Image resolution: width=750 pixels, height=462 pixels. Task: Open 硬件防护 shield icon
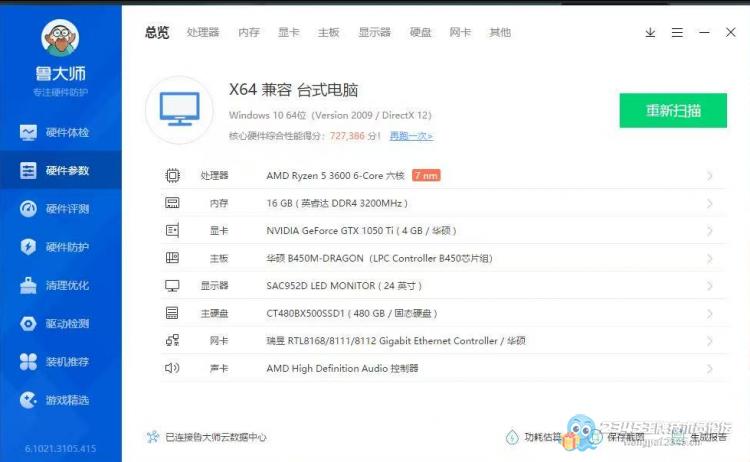pos(28,247)
